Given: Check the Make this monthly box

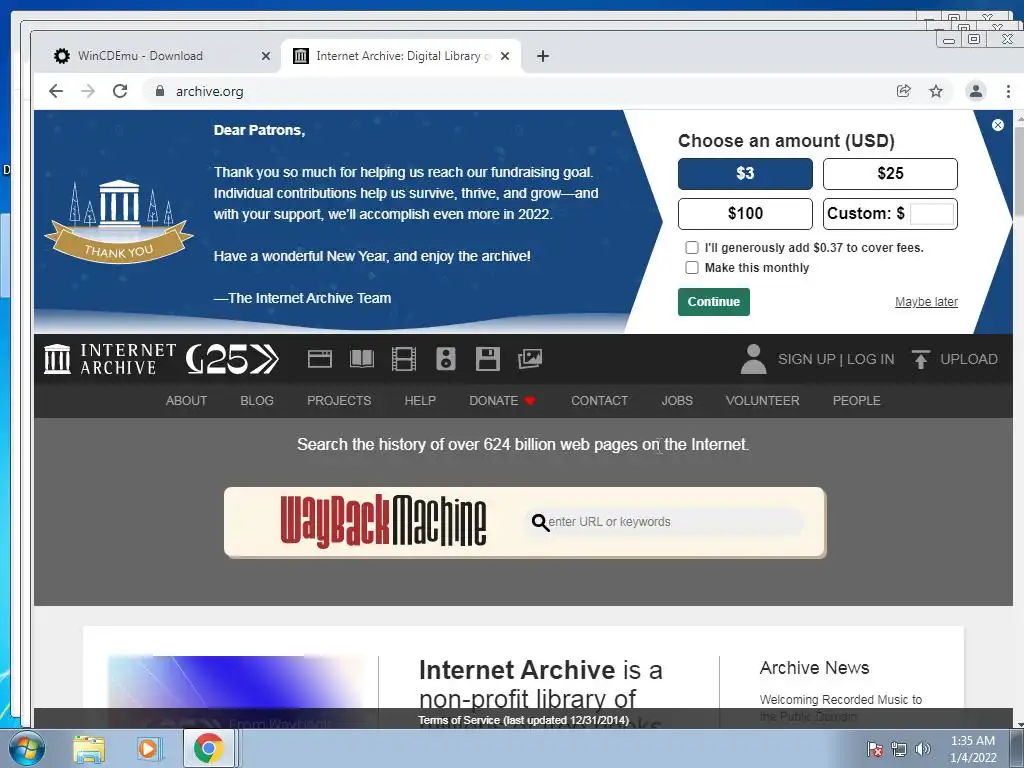Looking at the screenshot, I should (x=692, y=267).
